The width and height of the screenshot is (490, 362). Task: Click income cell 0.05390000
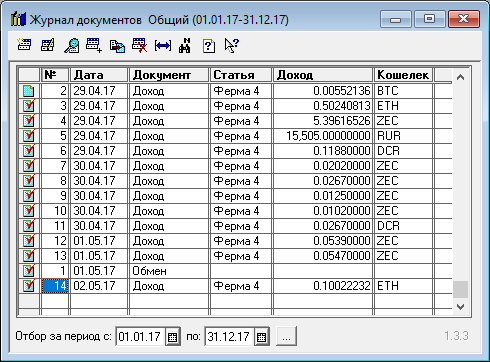[323, 241]
